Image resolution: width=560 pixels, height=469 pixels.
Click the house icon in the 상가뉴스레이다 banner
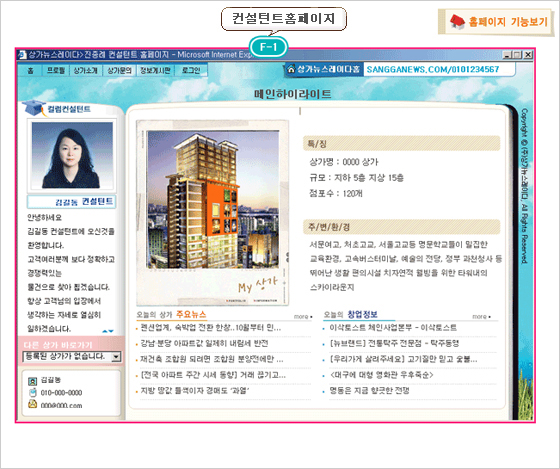point(291,69)
